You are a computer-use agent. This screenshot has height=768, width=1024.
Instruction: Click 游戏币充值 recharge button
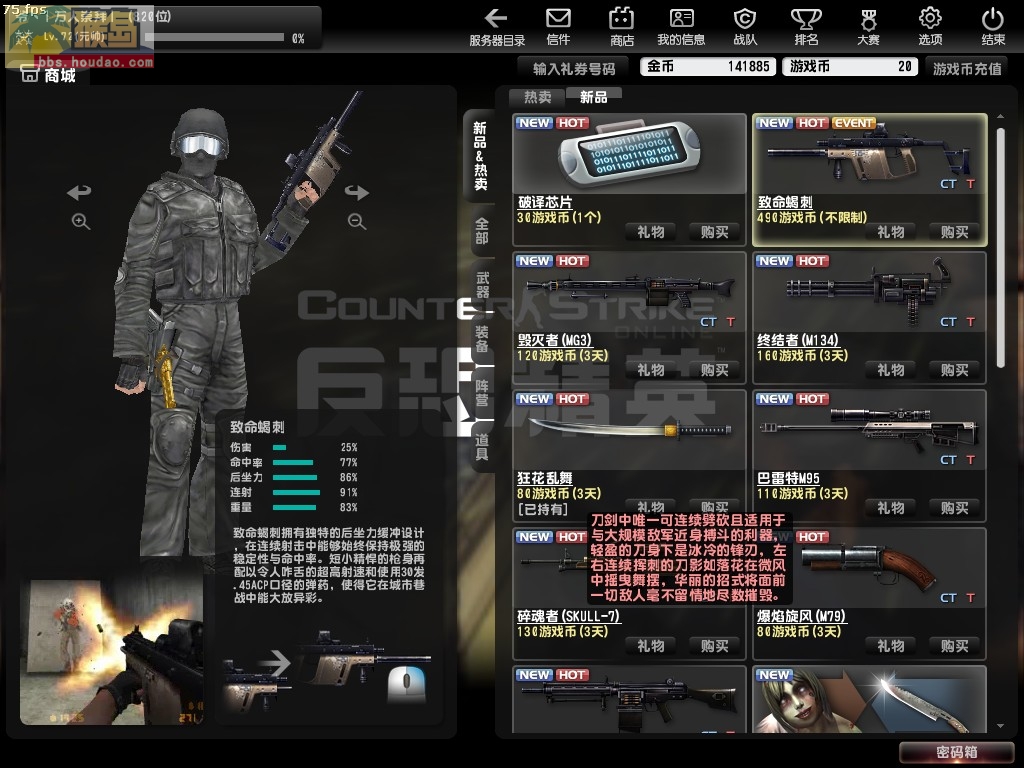point(967,68)
